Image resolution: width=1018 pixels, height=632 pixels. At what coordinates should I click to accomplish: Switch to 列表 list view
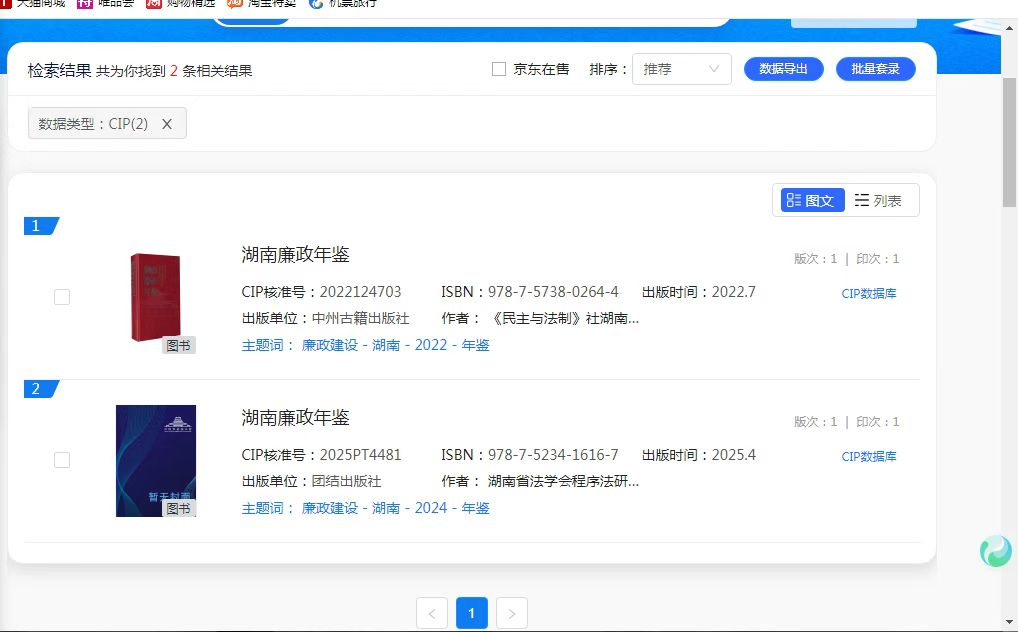point(879,201)
